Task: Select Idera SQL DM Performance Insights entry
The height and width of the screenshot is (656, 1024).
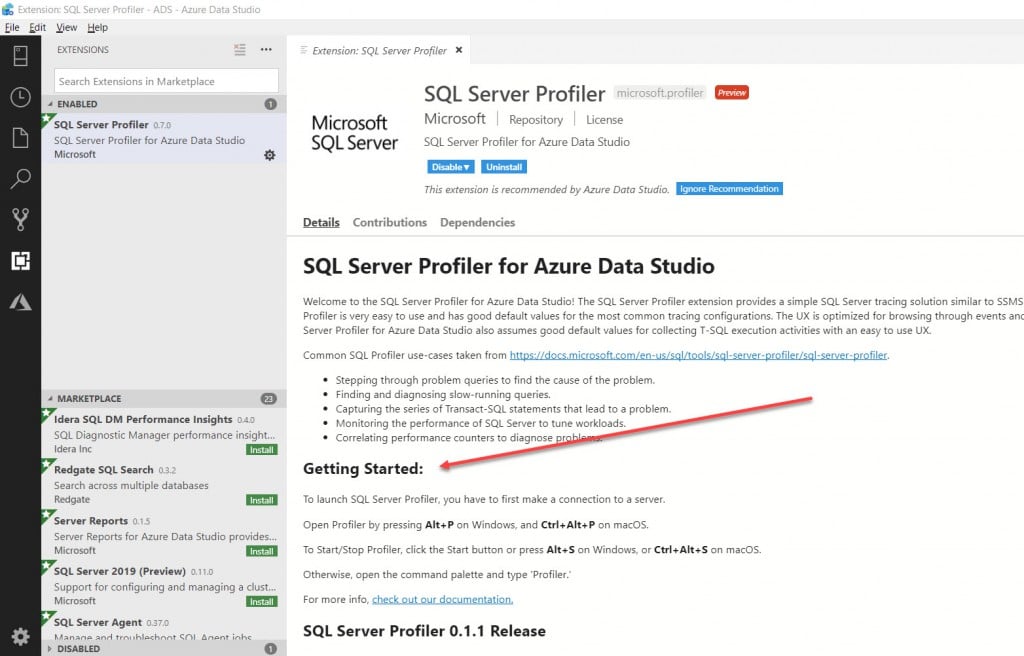Action: tap(163, 433)
